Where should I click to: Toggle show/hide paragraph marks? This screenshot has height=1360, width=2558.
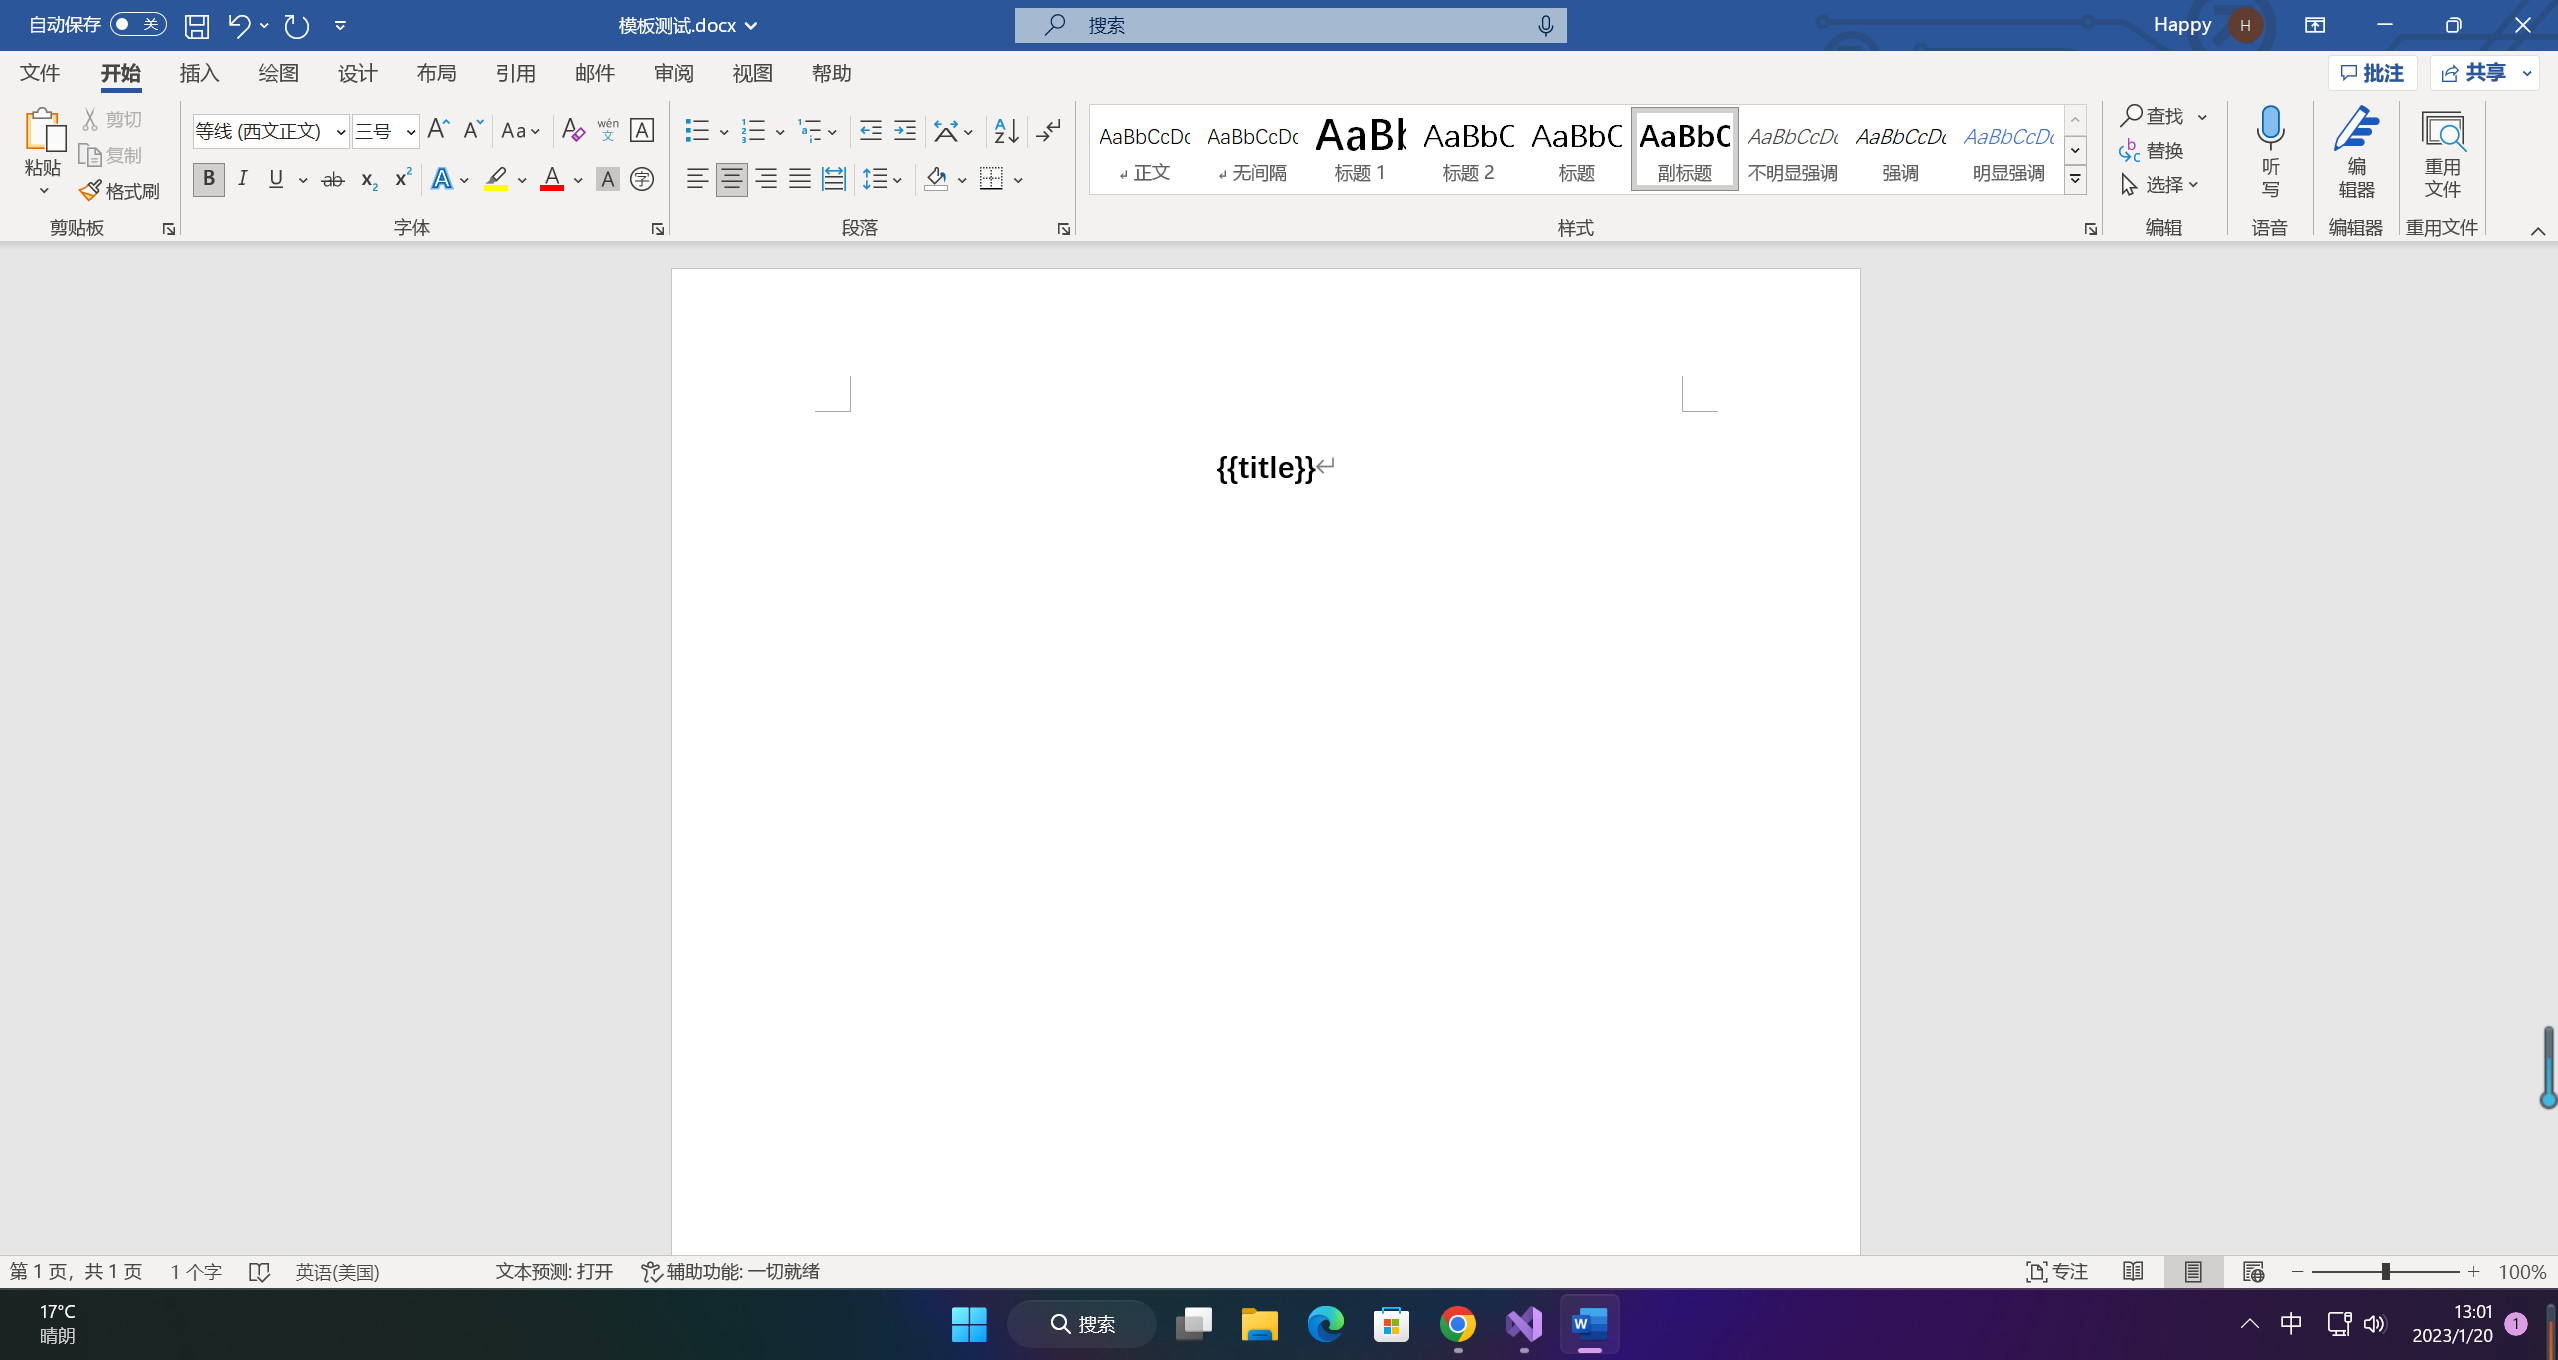pos(1048,130)
